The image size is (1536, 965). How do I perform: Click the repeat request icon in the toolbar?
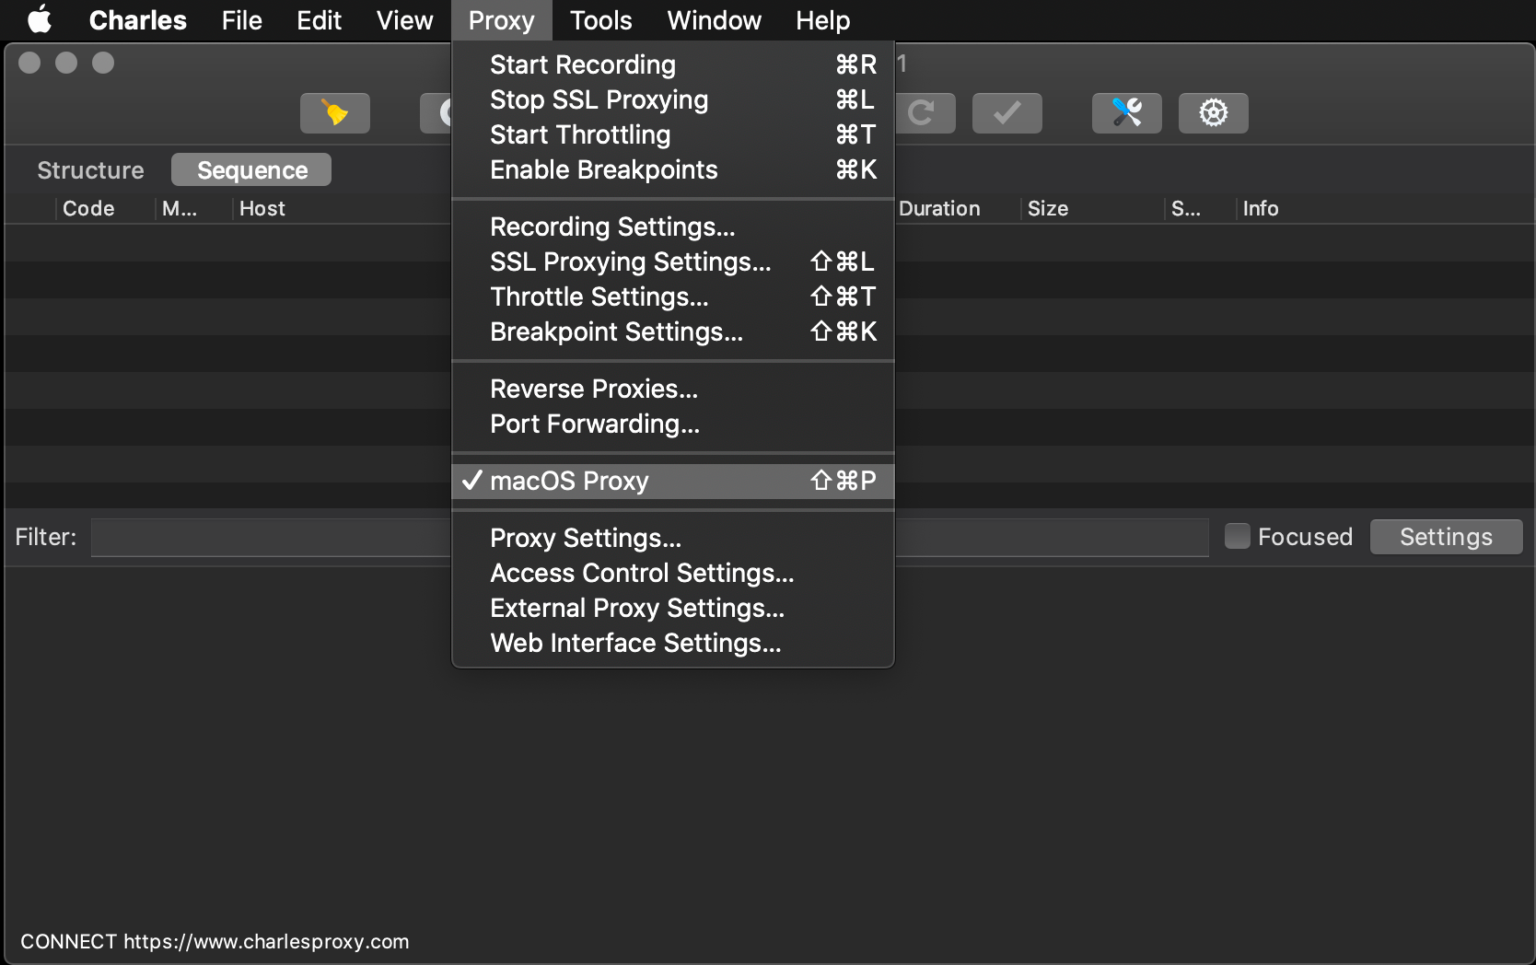(x=925, y=113)
